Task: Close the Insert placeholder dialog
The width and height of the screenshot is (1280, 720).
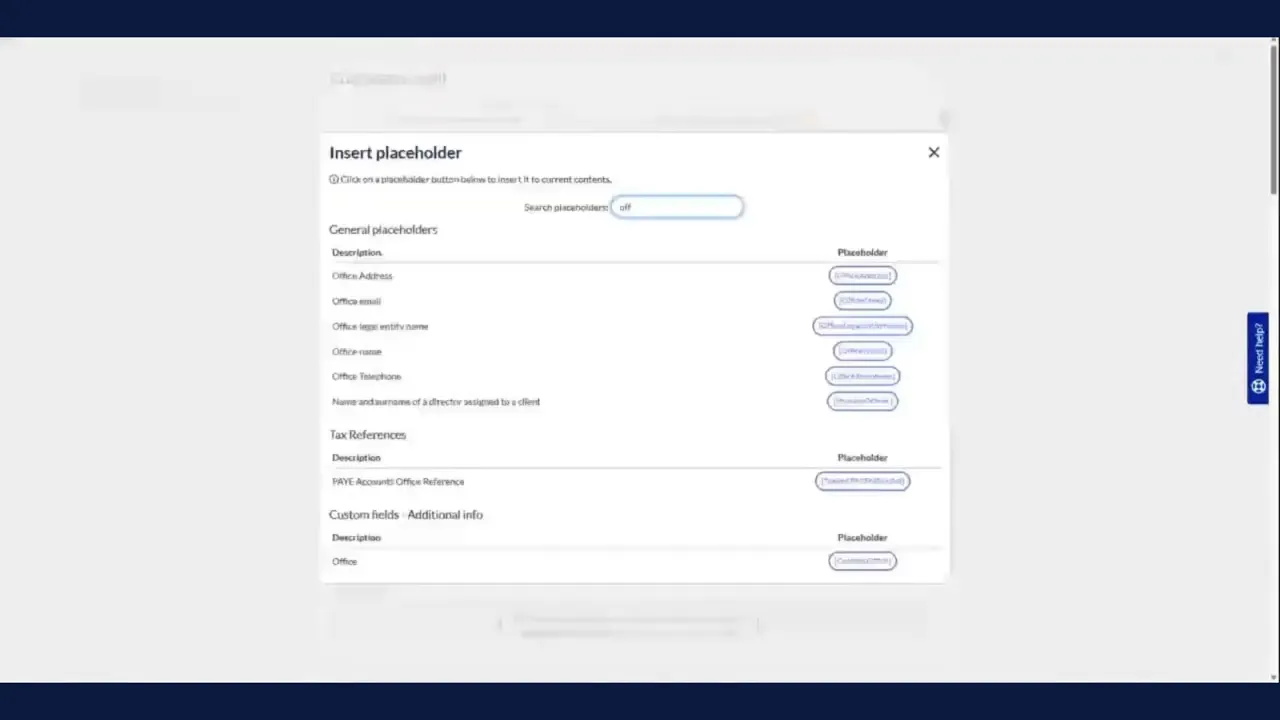Action: click(934, 152)
